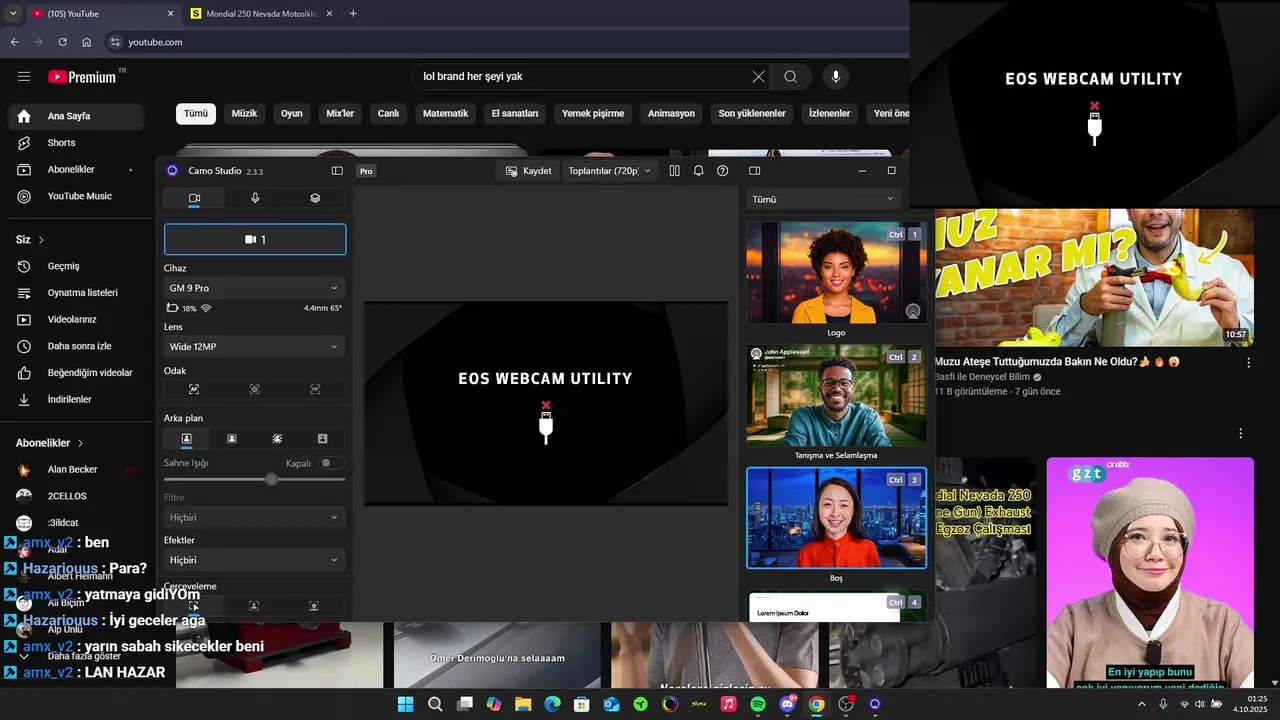This screenshot has width=1280, height=720.
Task: Pause Camo video feed
Action: pyautogui.click(x=674, y=171)
